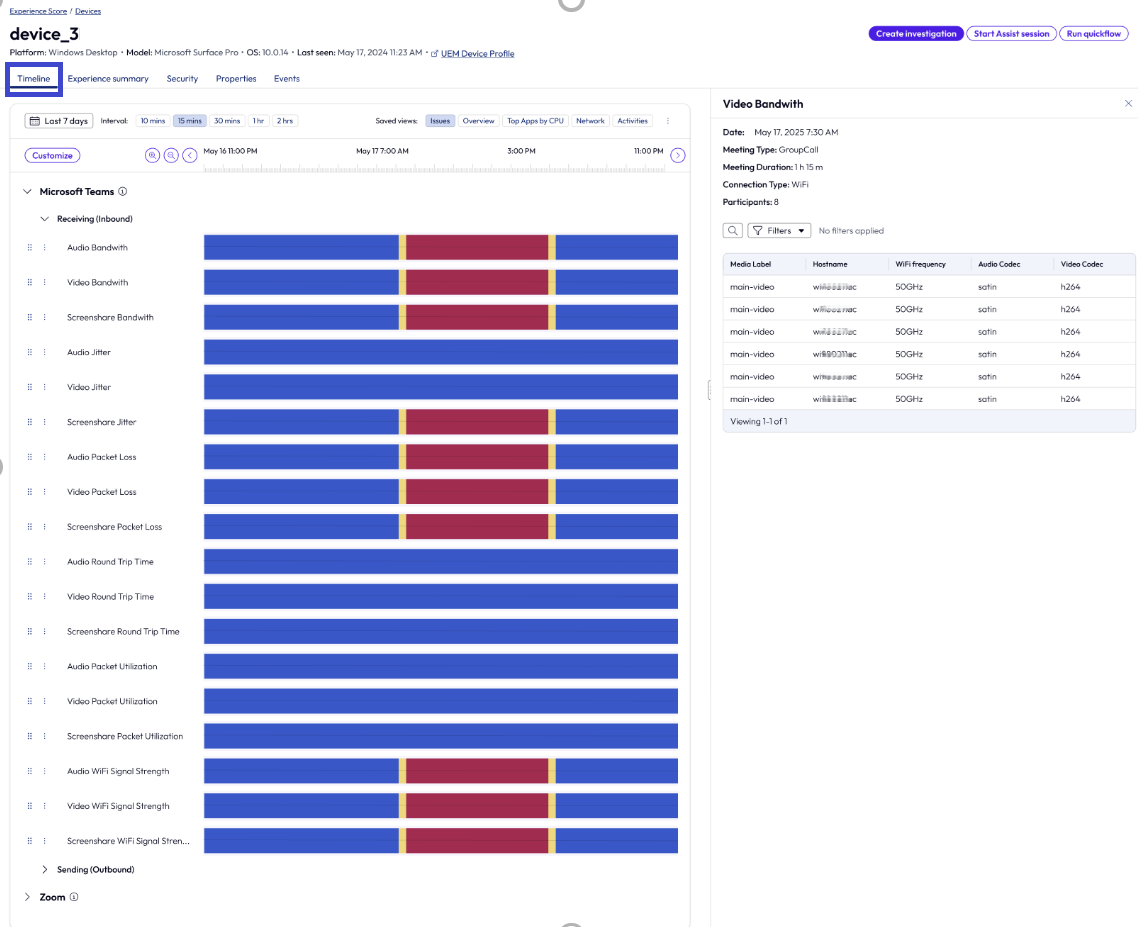Open saved views more options menu
Viewport: 1138px width, 927px height.
click(x=668, y=121)
